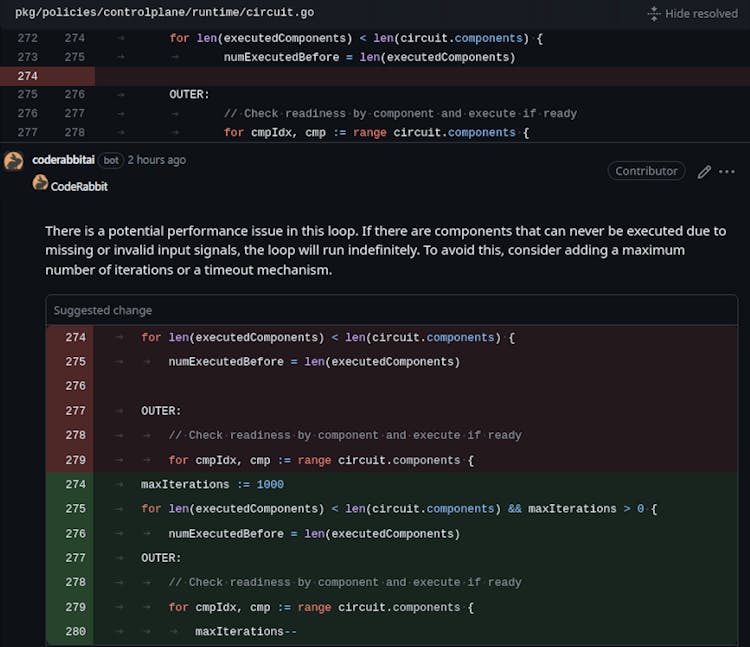
Task: Click old line number 272 in the diff
Action: click(27, 38)
